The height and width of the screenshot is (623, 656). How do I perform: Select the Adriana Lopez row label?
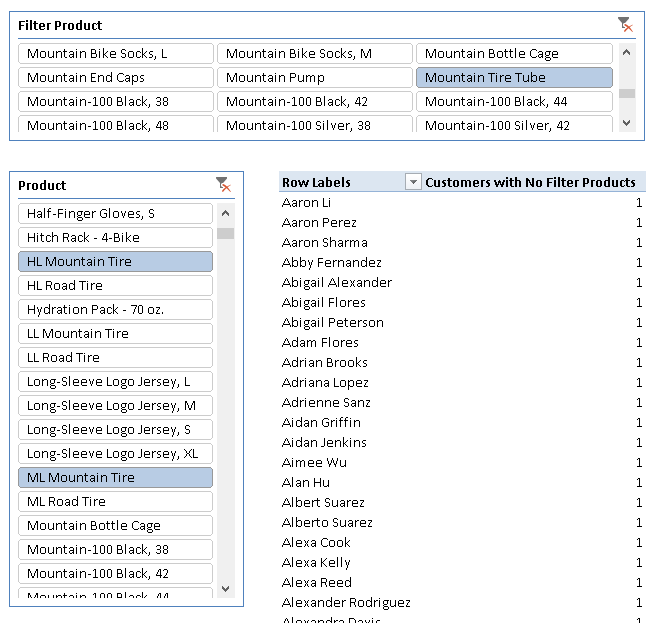tap(325, 382)
